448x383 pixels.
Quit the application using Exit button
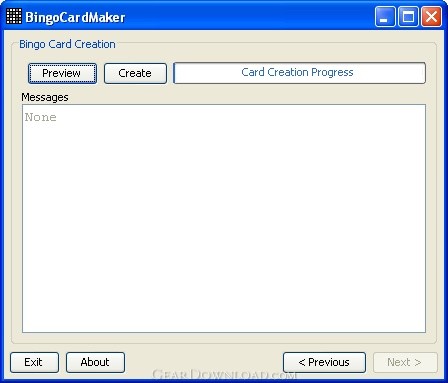[x=34, y=362]
